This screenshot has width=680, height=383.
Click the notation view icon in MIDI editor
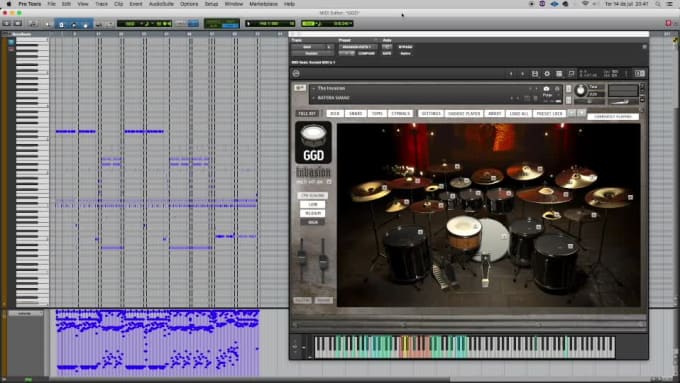point(33,24)
